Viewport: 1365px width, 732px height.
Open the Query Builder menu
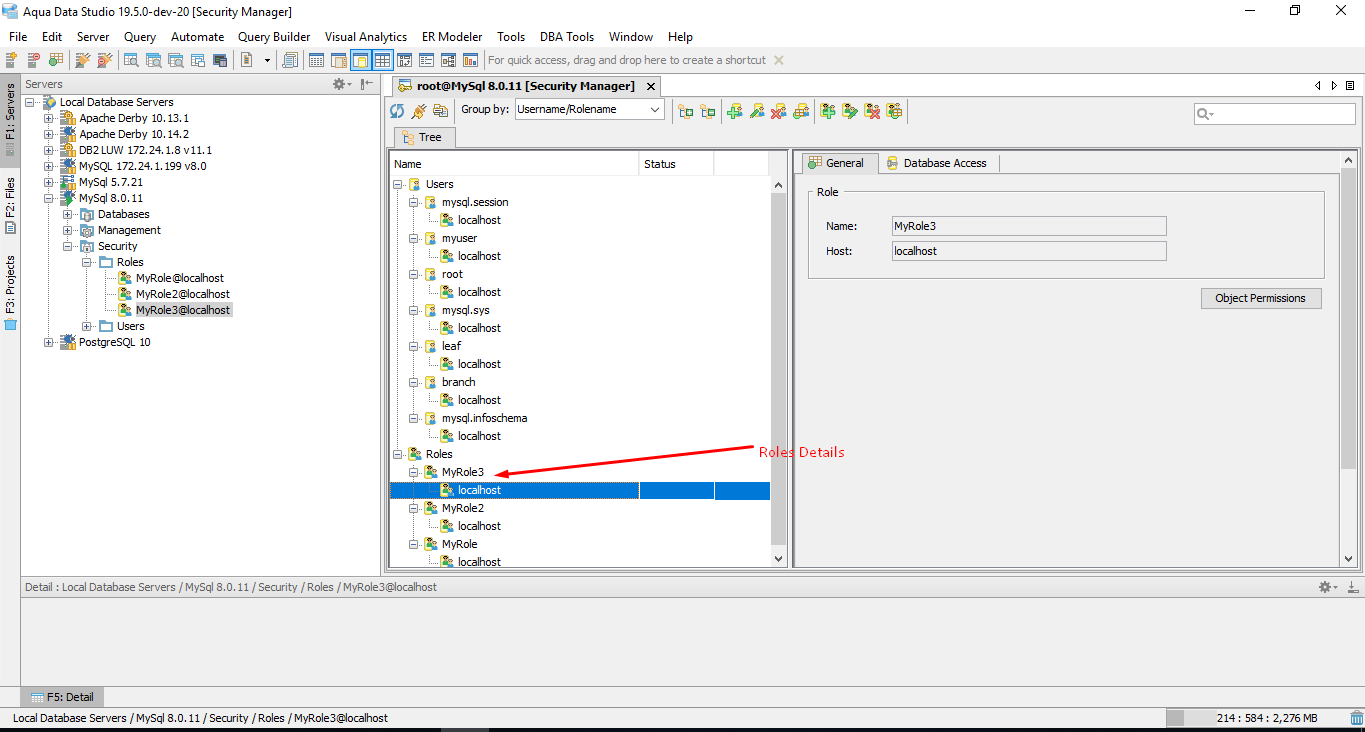274,37
